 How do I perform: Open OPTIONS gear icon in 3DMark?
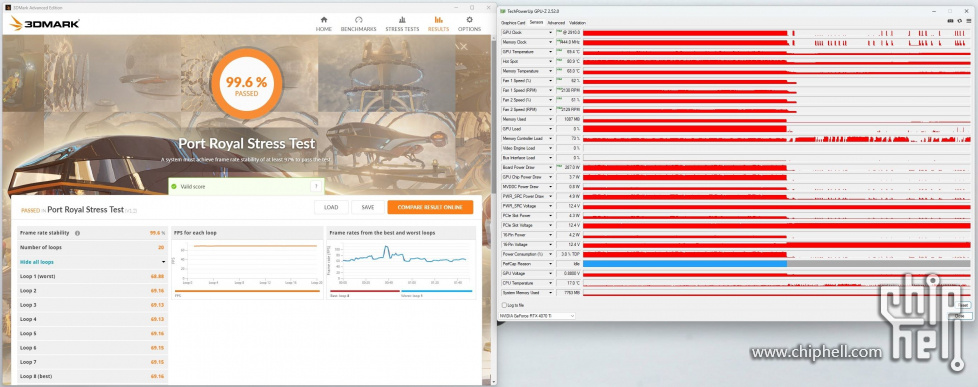[470, 19]
